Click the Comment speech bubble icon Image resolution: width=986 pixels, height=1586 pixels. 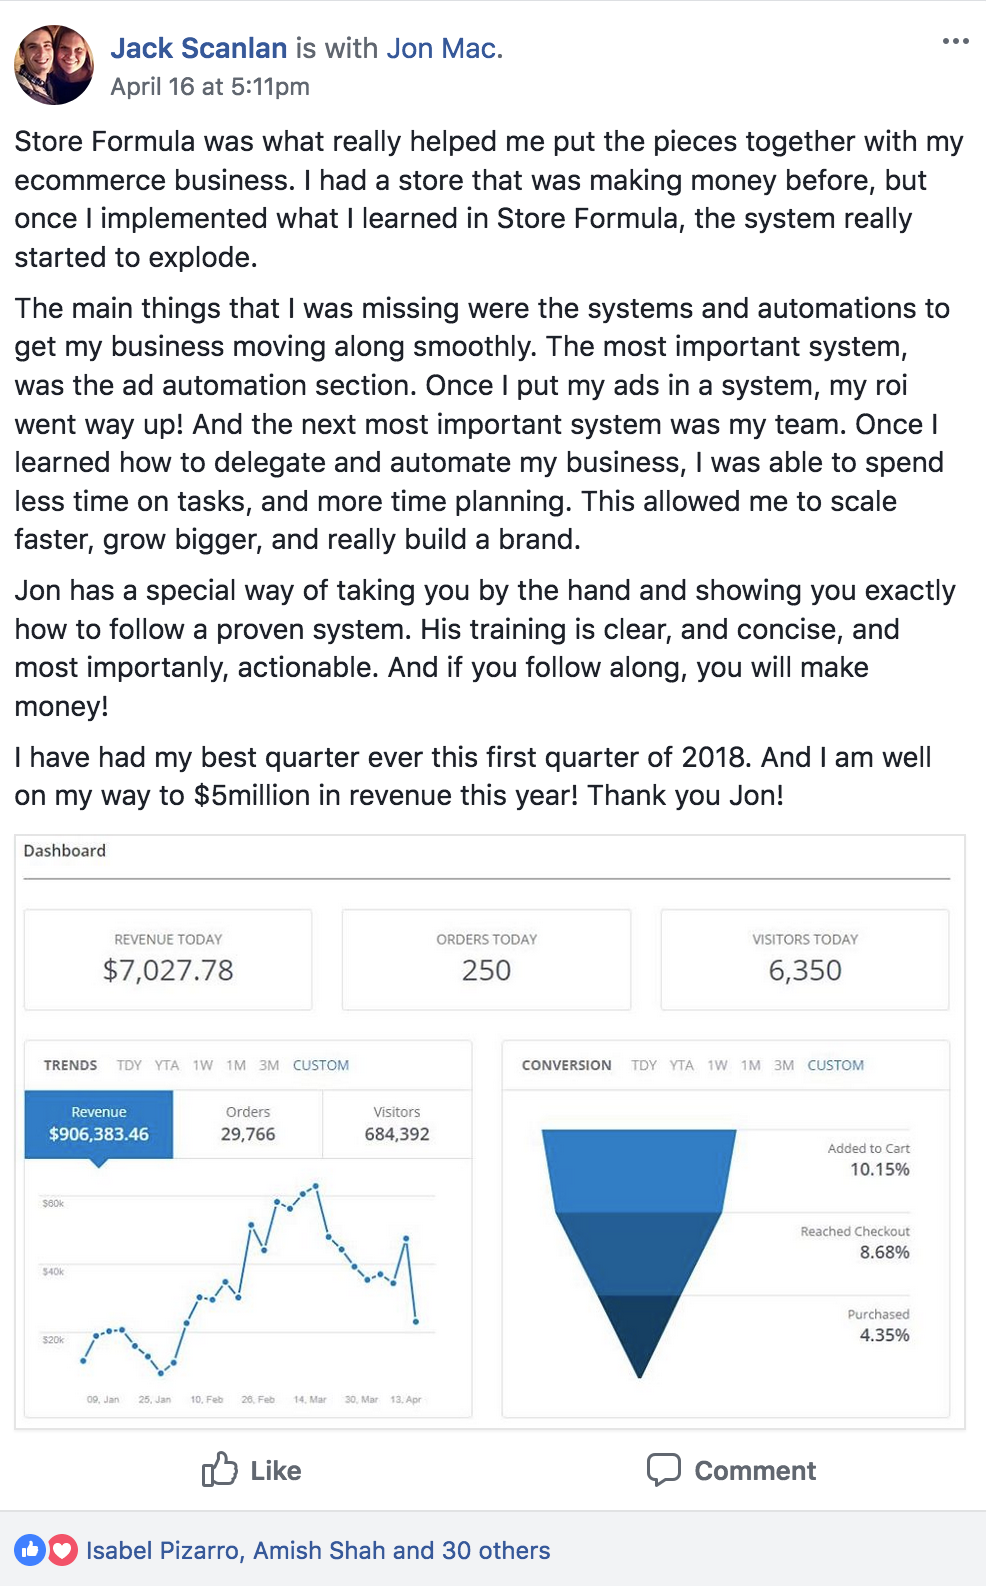click(x=663, y=1469)
